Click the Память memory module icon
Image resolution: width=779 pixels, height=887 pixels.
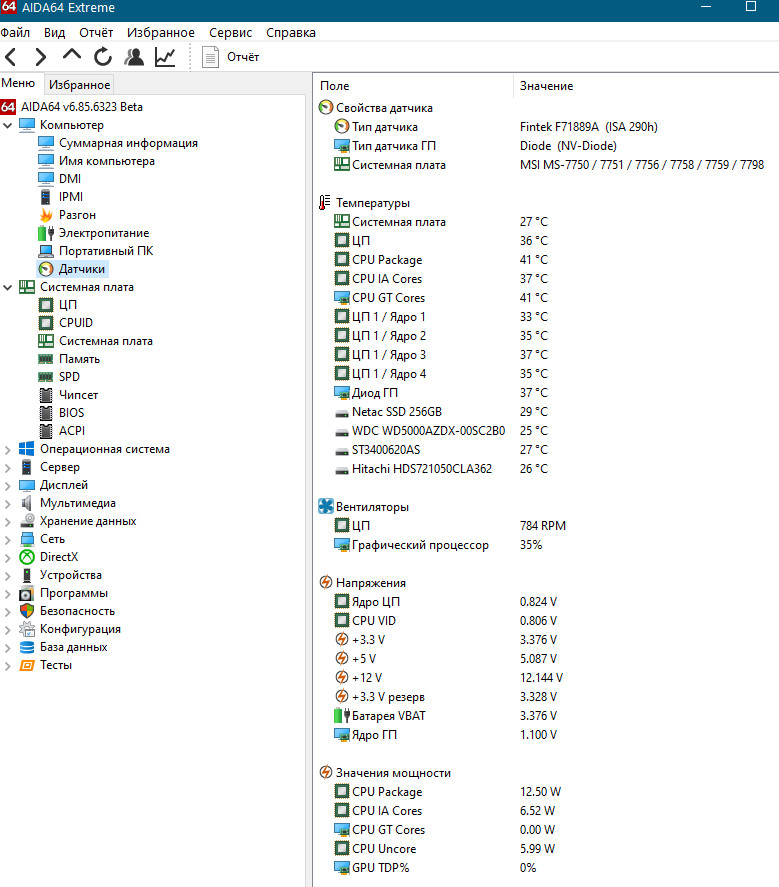46,359
